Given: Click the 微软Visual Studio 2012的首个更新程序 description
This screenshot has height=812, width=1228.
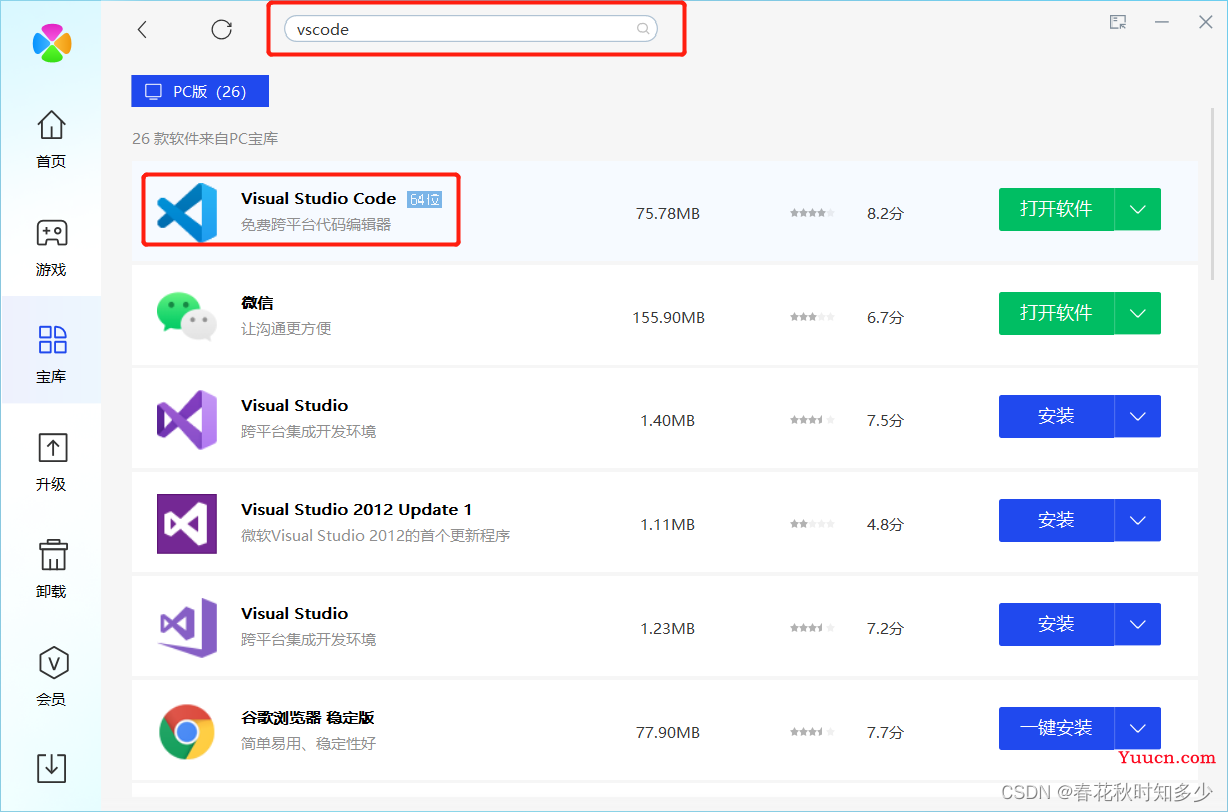Looking at the screenshot, I should pyautogui.click(x=376, y=535).
